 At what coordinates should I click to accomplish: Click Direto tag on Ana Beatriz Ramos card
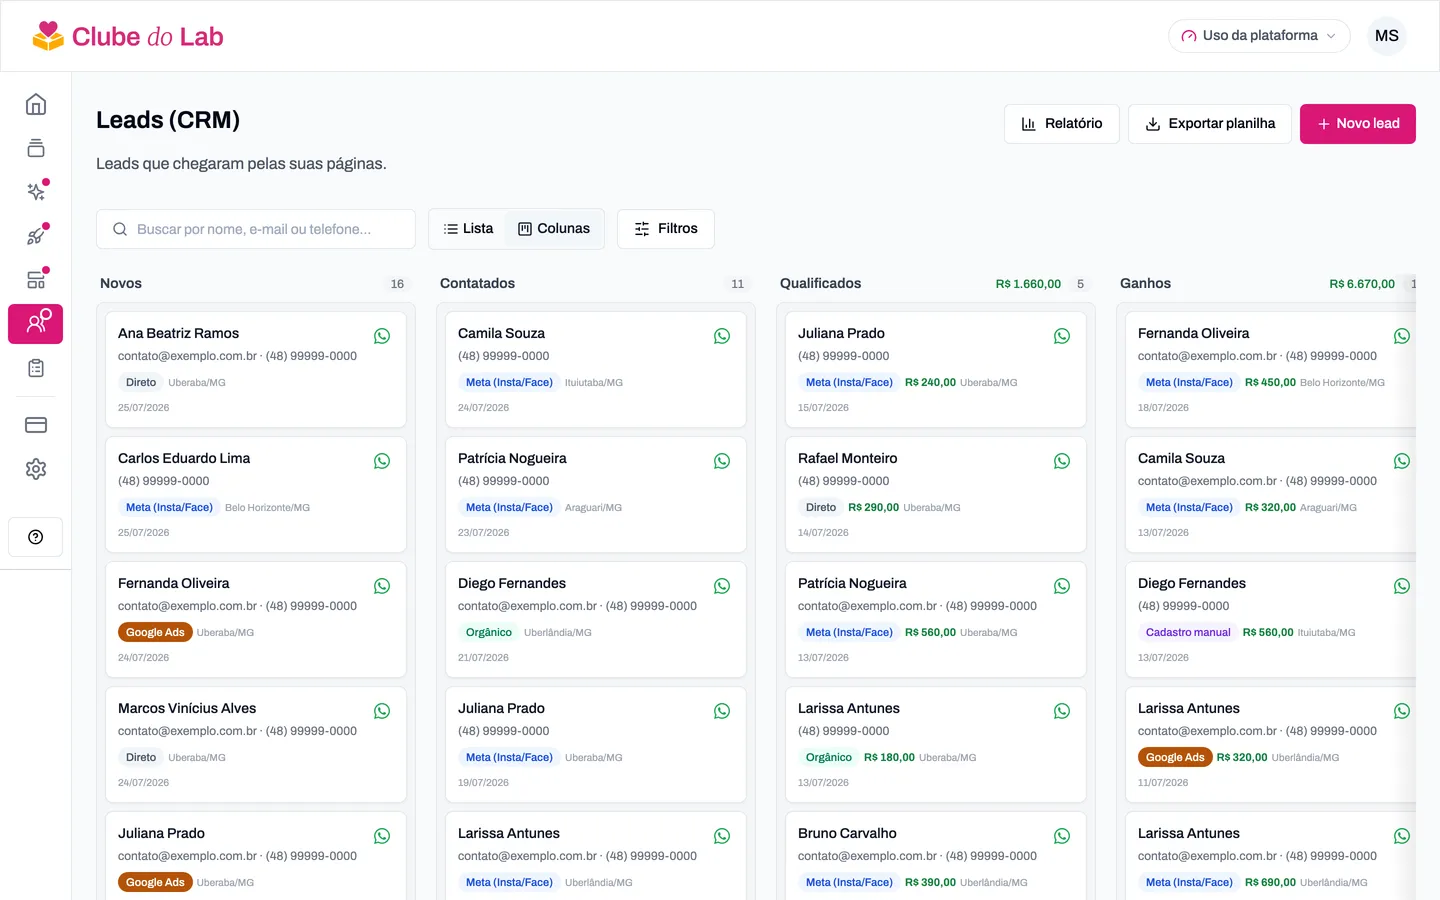[141, 383]
